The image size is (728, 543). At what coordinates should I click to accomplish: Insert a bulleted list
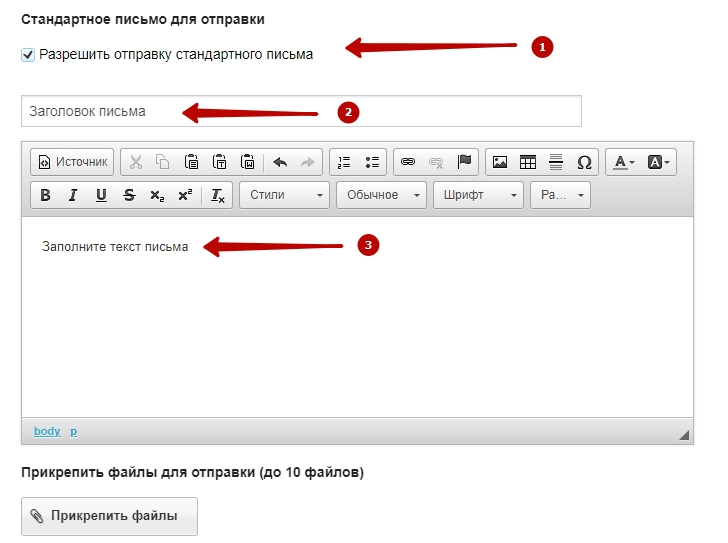(372, 162)
